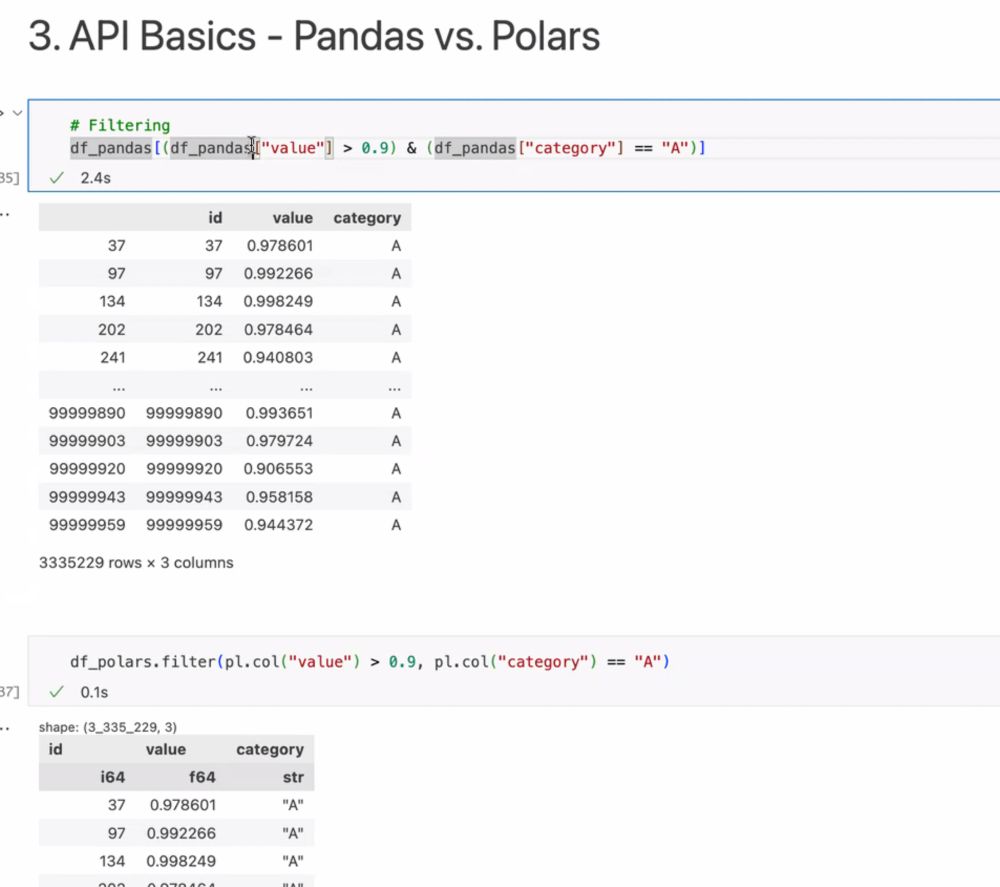Click the 'category' header in pandas table
This screenshot has width=1000, height=887.
(x=367, y=218)
